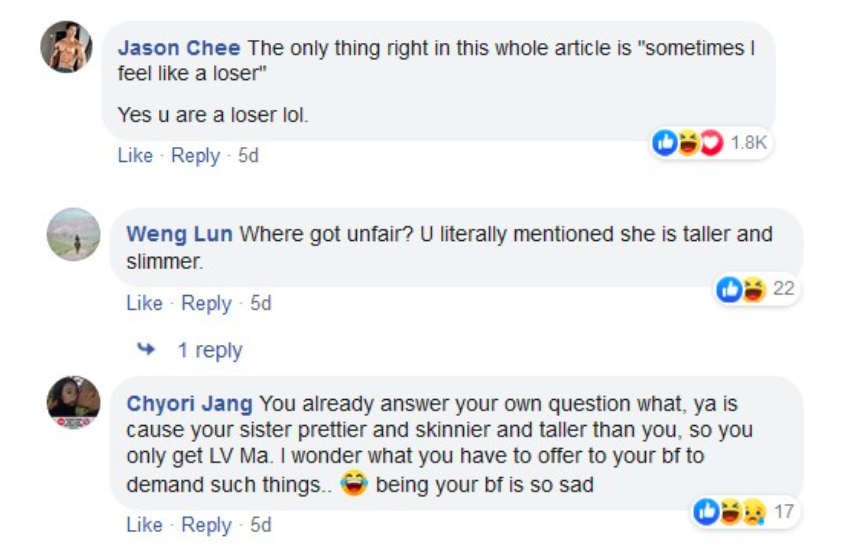Image resolution: width=845 pixels, height=550 pixels.
Task: Expand the 1 reply thread
Action: 209,350
